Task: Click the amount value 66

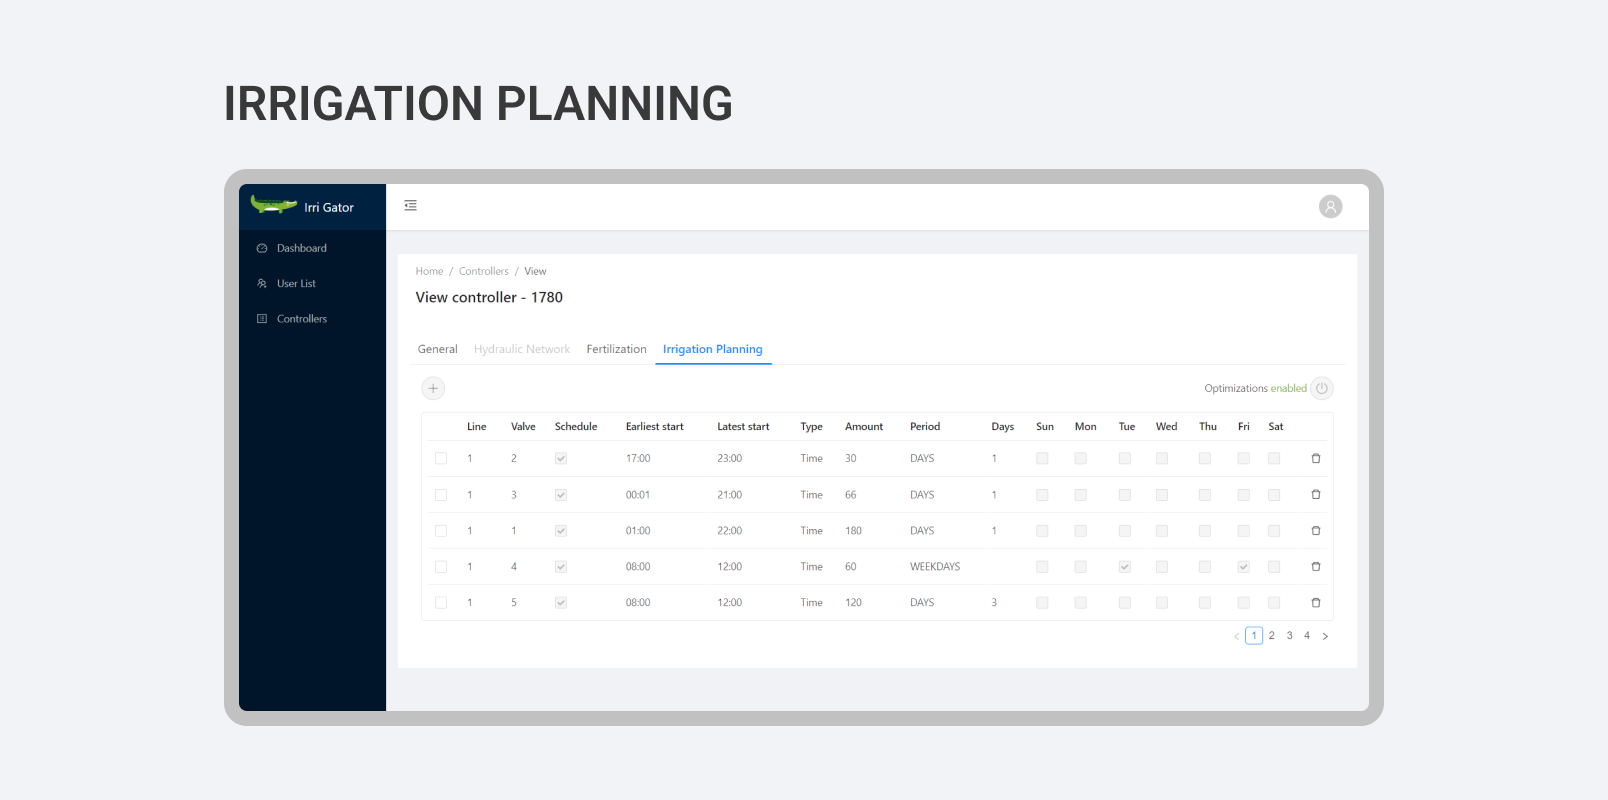Action: coord(851,494)
